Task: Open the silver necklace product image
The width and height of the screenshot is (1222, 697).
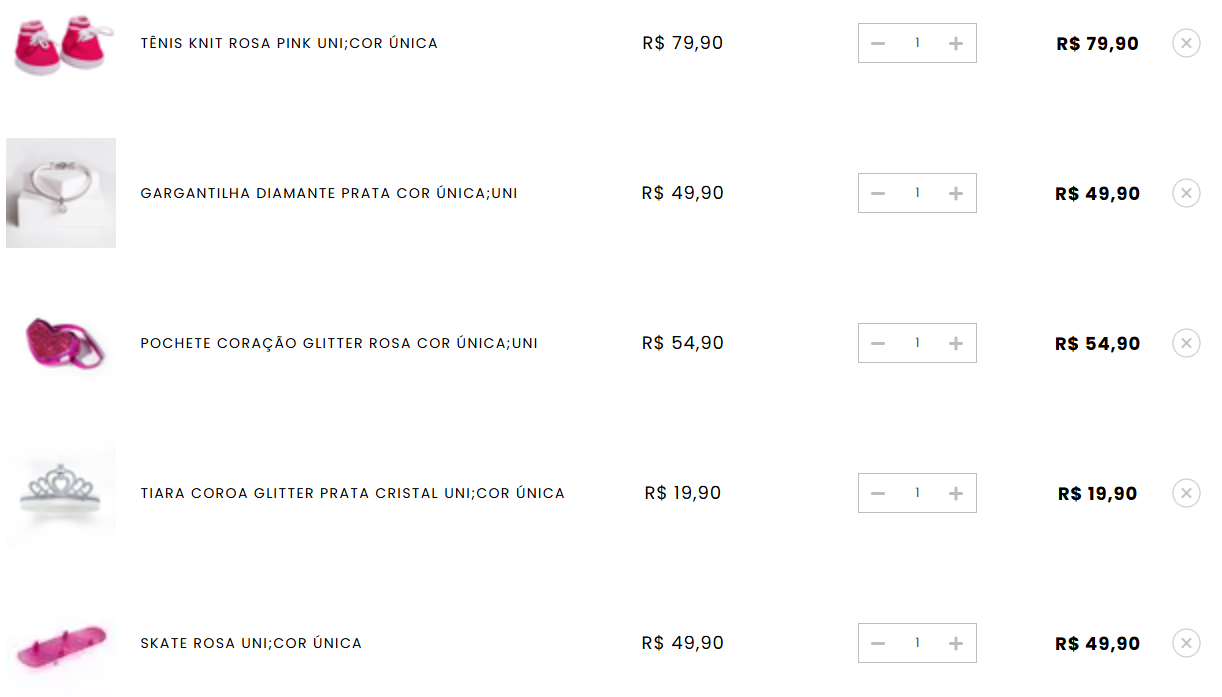Action: [61, 193]
